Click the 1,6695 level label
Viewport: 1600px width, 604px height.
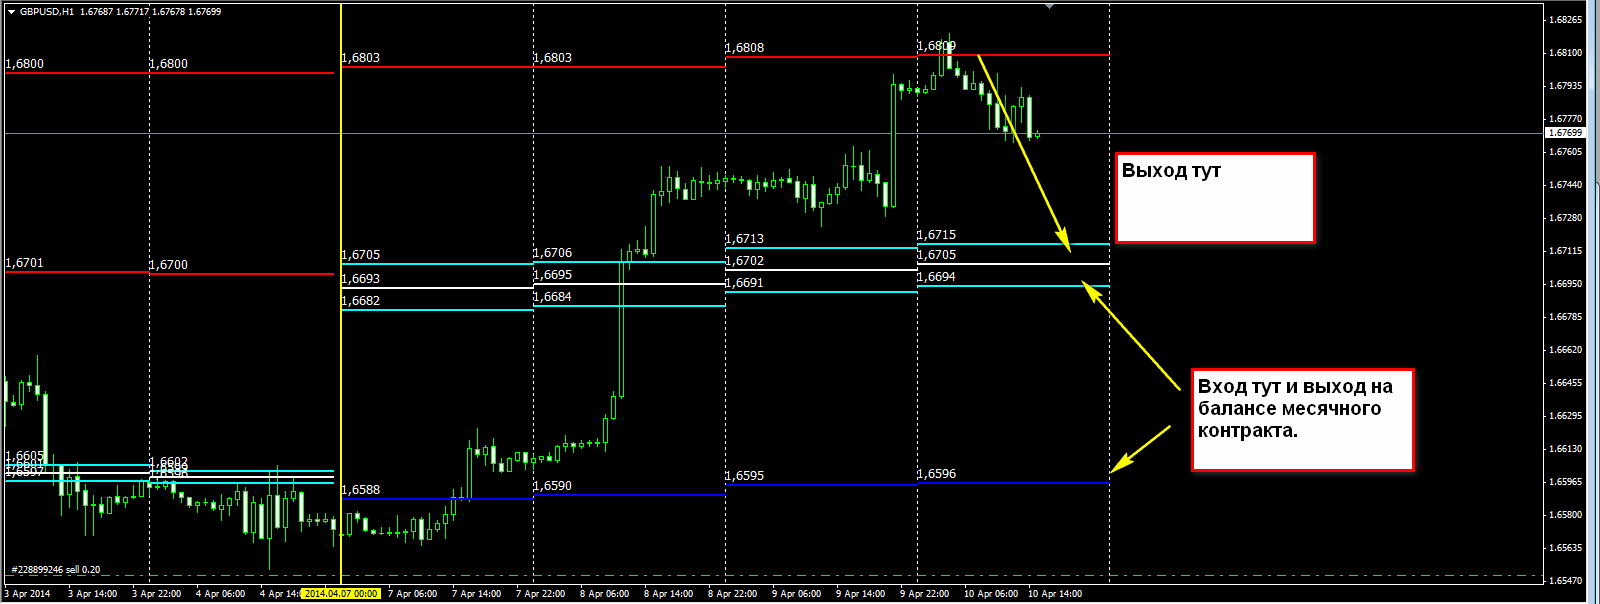pos(552,275)
